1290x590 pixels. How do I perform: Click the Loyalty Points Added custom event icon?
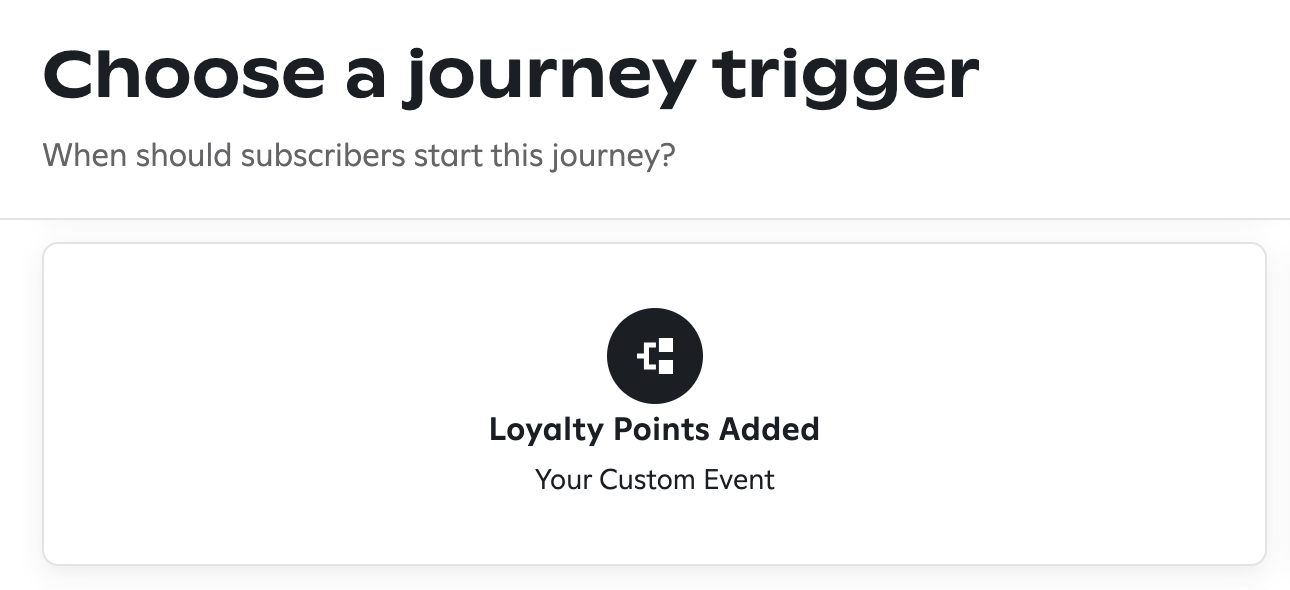click(655, 356)
